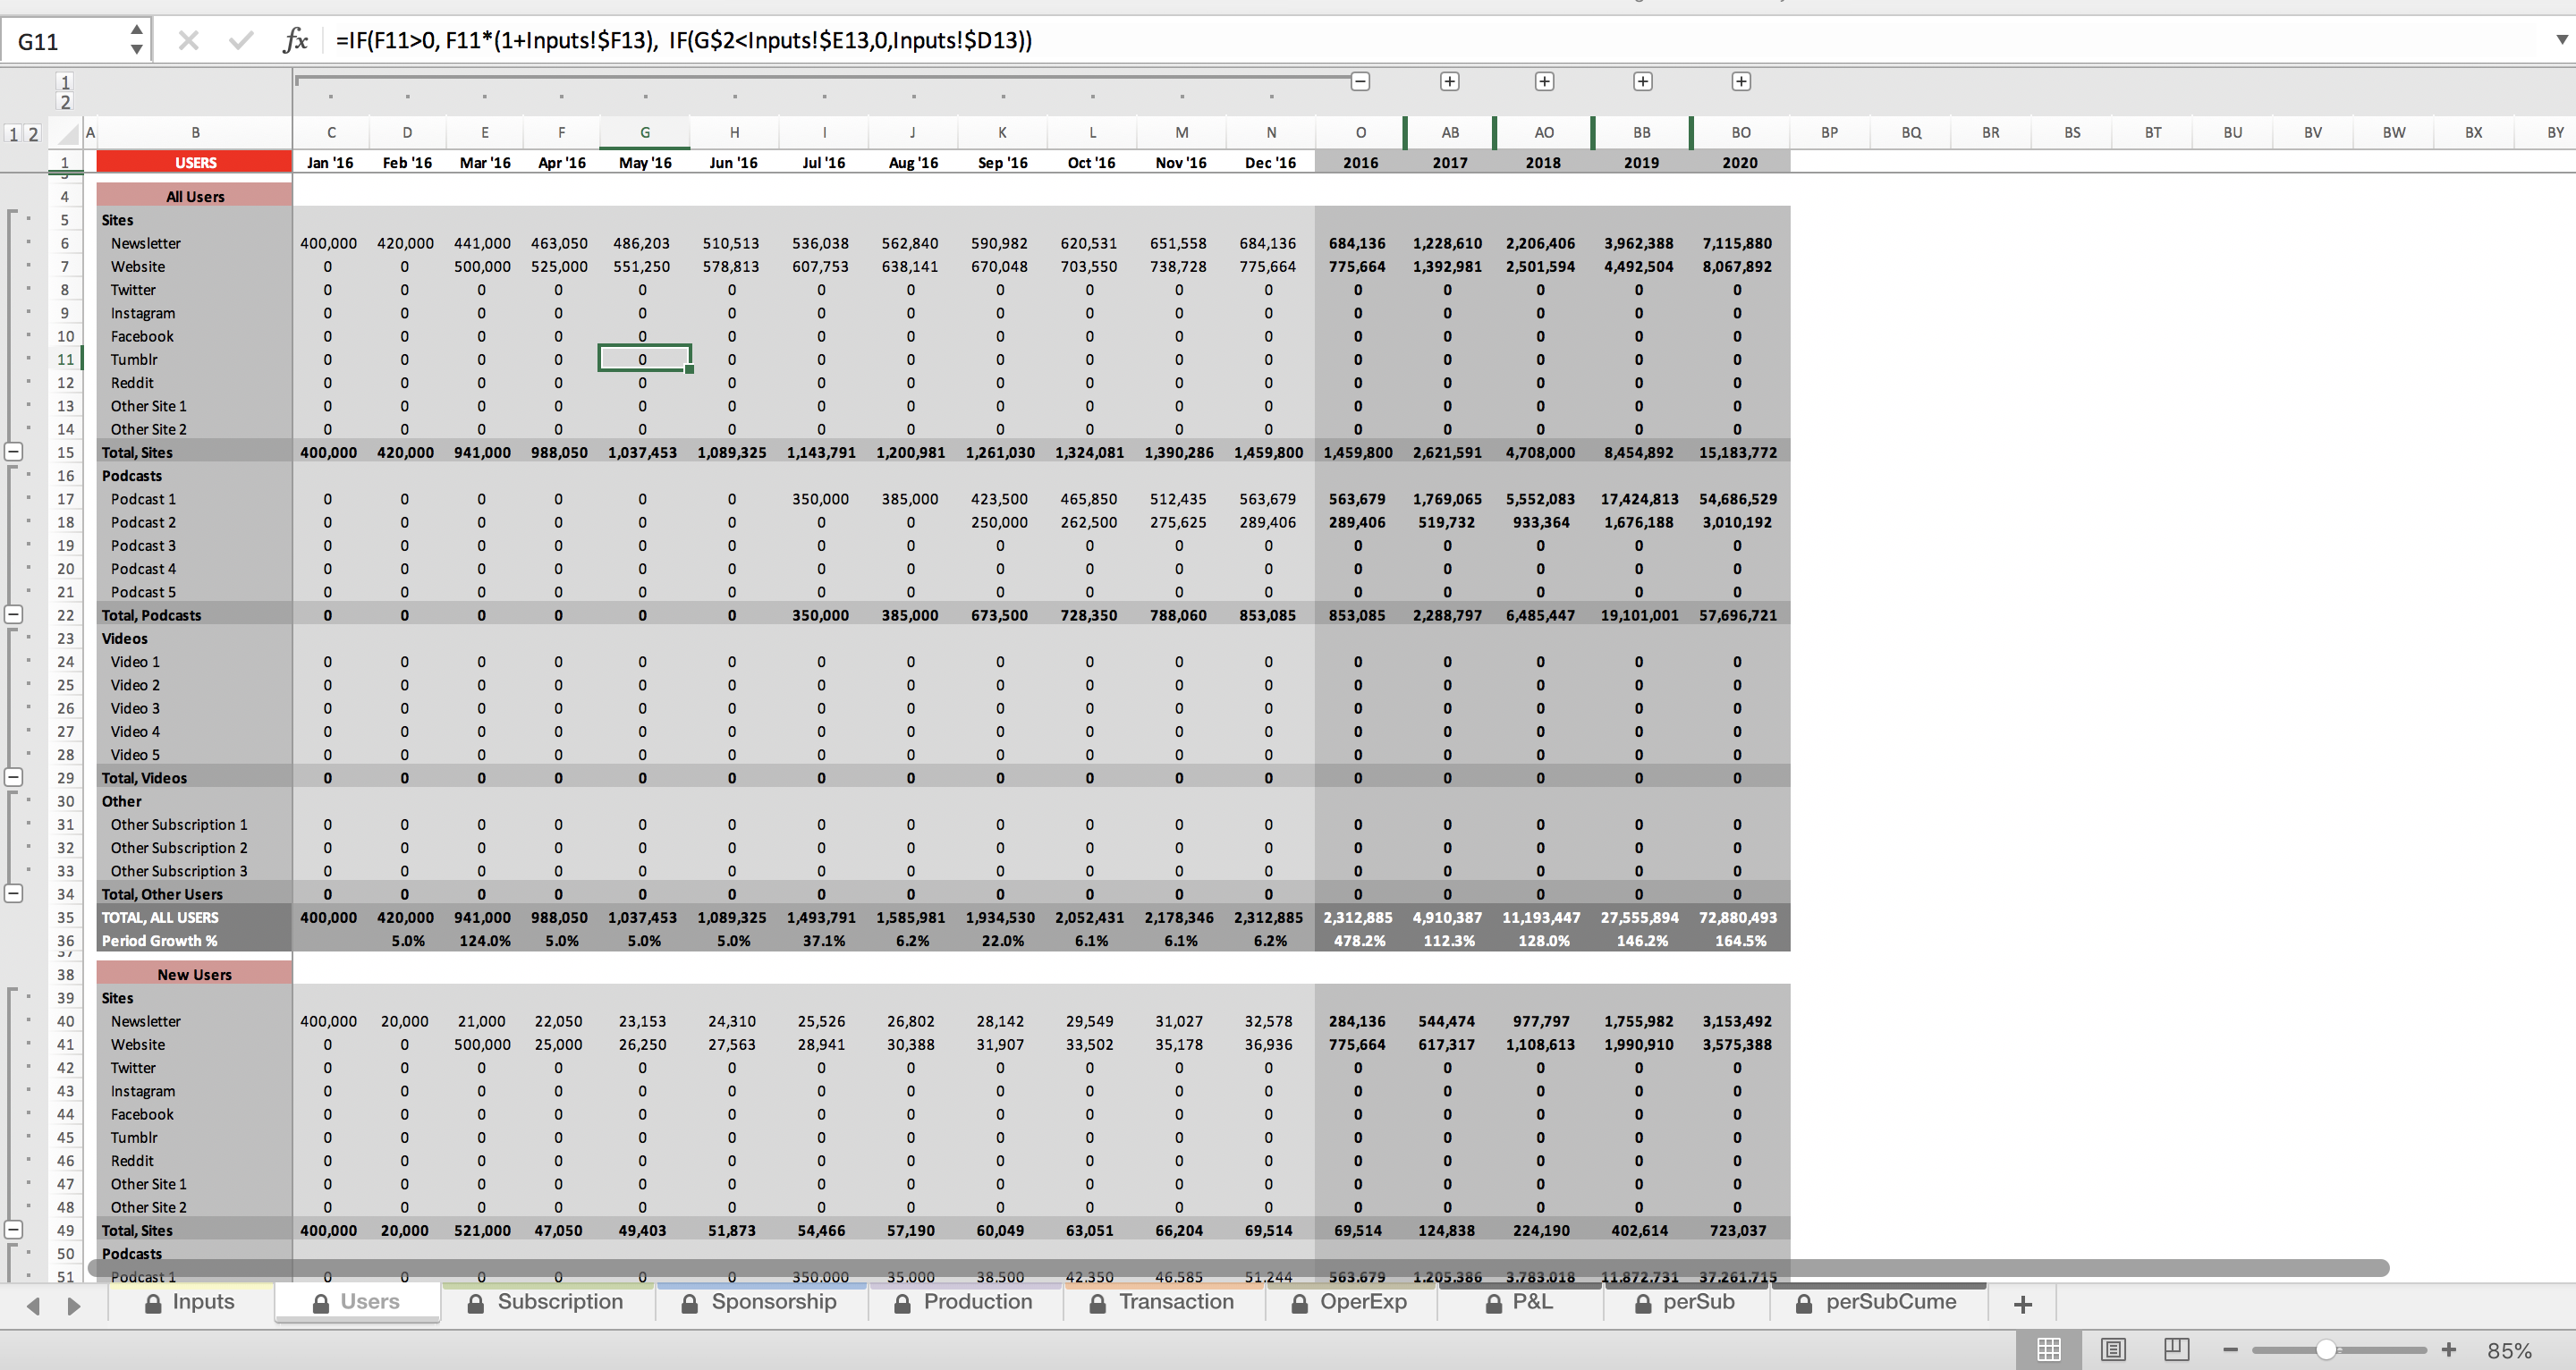2576x1370 pixels.
Task: Switch to the Users sheet tab
Action: (x=356, y=1302)
